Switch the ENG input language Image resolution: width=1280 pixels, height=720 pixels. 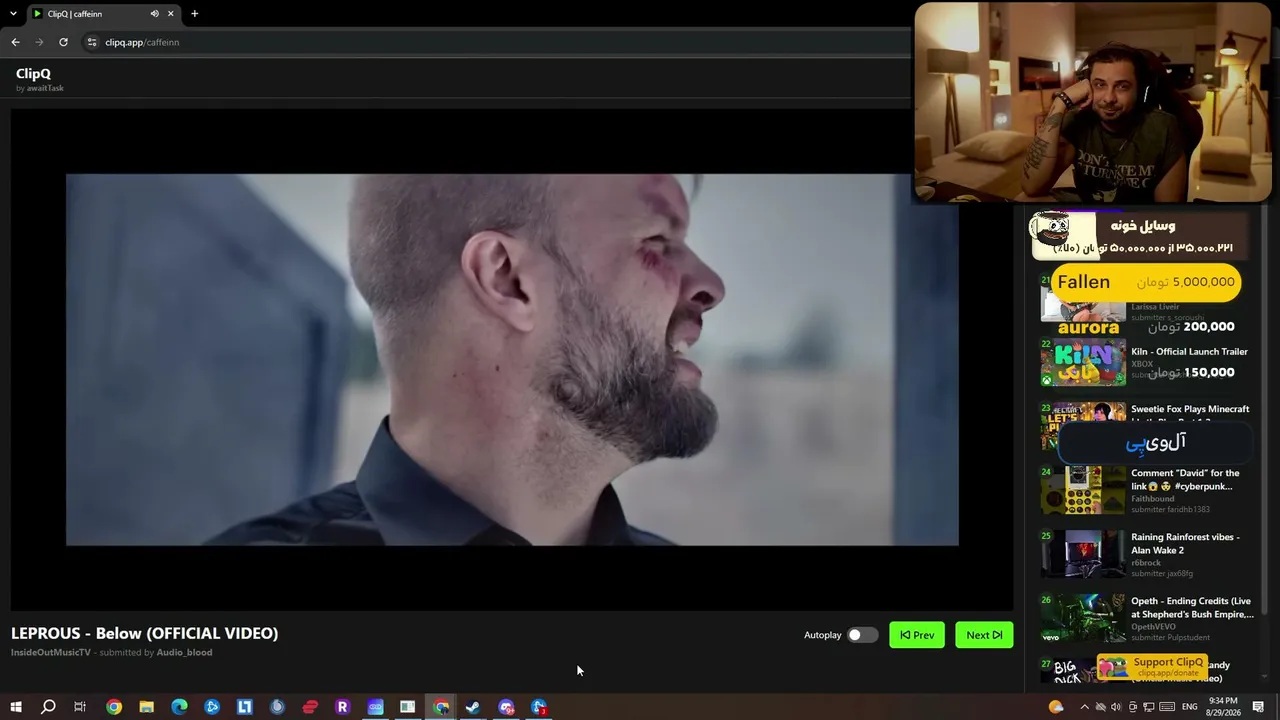coord(1190,707)
